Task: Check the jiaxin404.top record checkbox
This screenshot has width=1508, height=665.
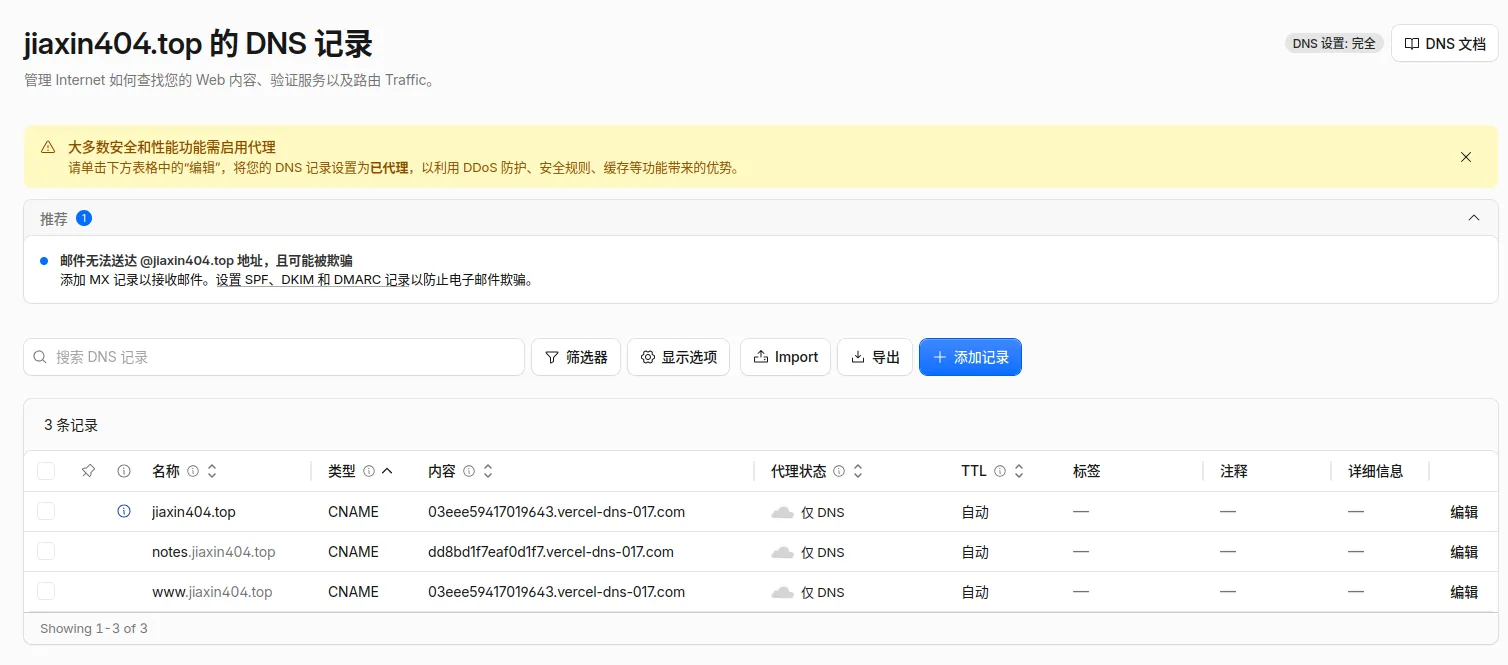Action: (46, 511)
